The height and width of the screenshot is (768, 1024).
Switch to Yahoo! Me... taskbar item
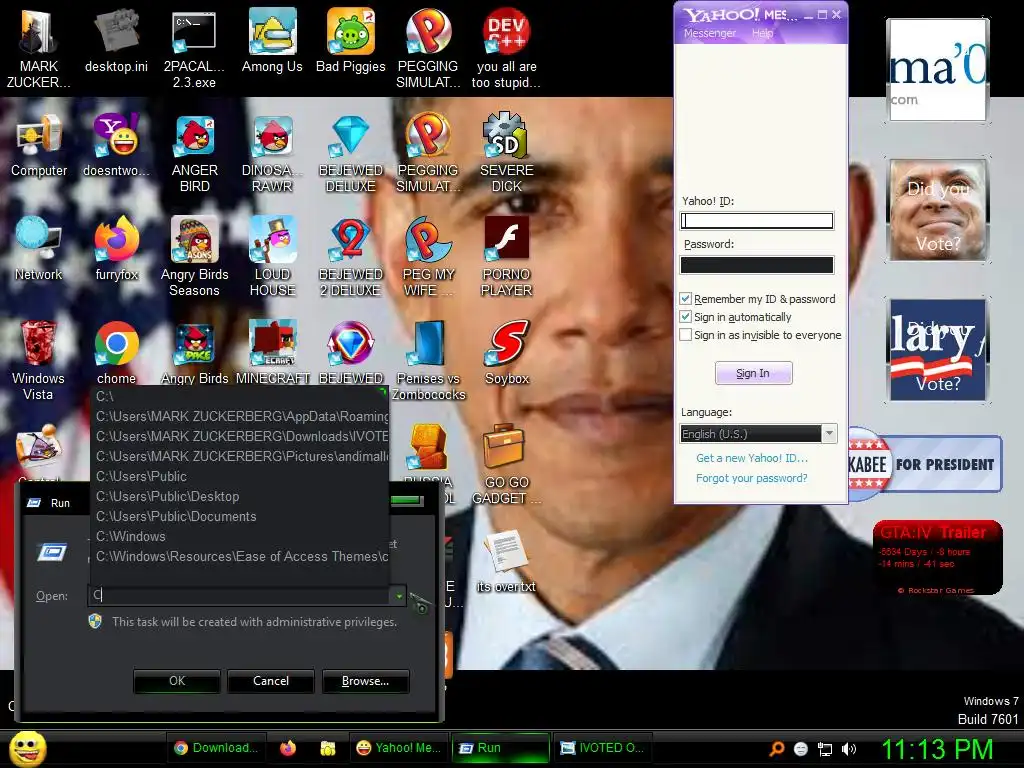click(x=400, y=748)
